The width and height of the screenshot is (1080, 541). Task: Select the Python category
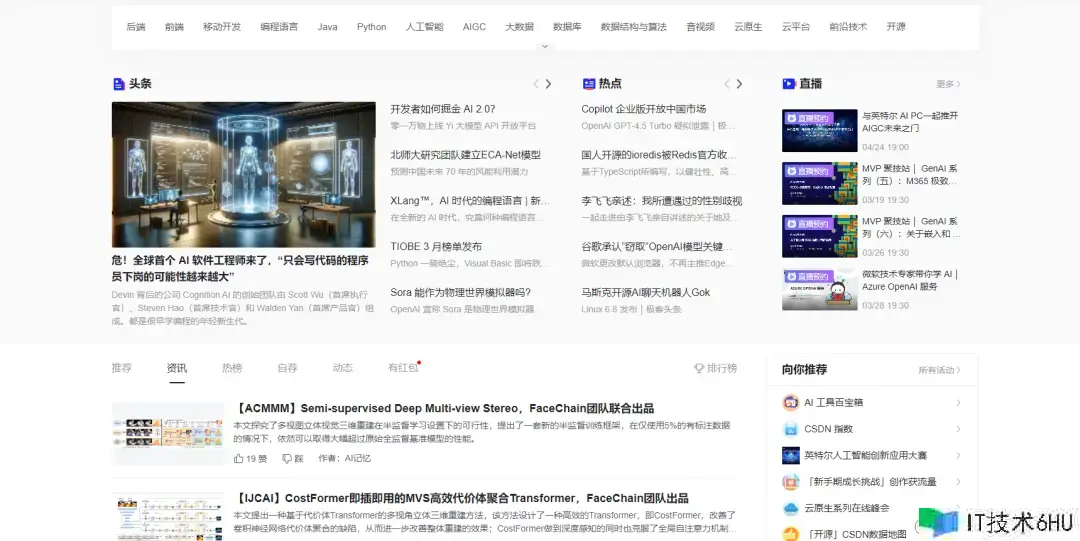coord(371,27)
